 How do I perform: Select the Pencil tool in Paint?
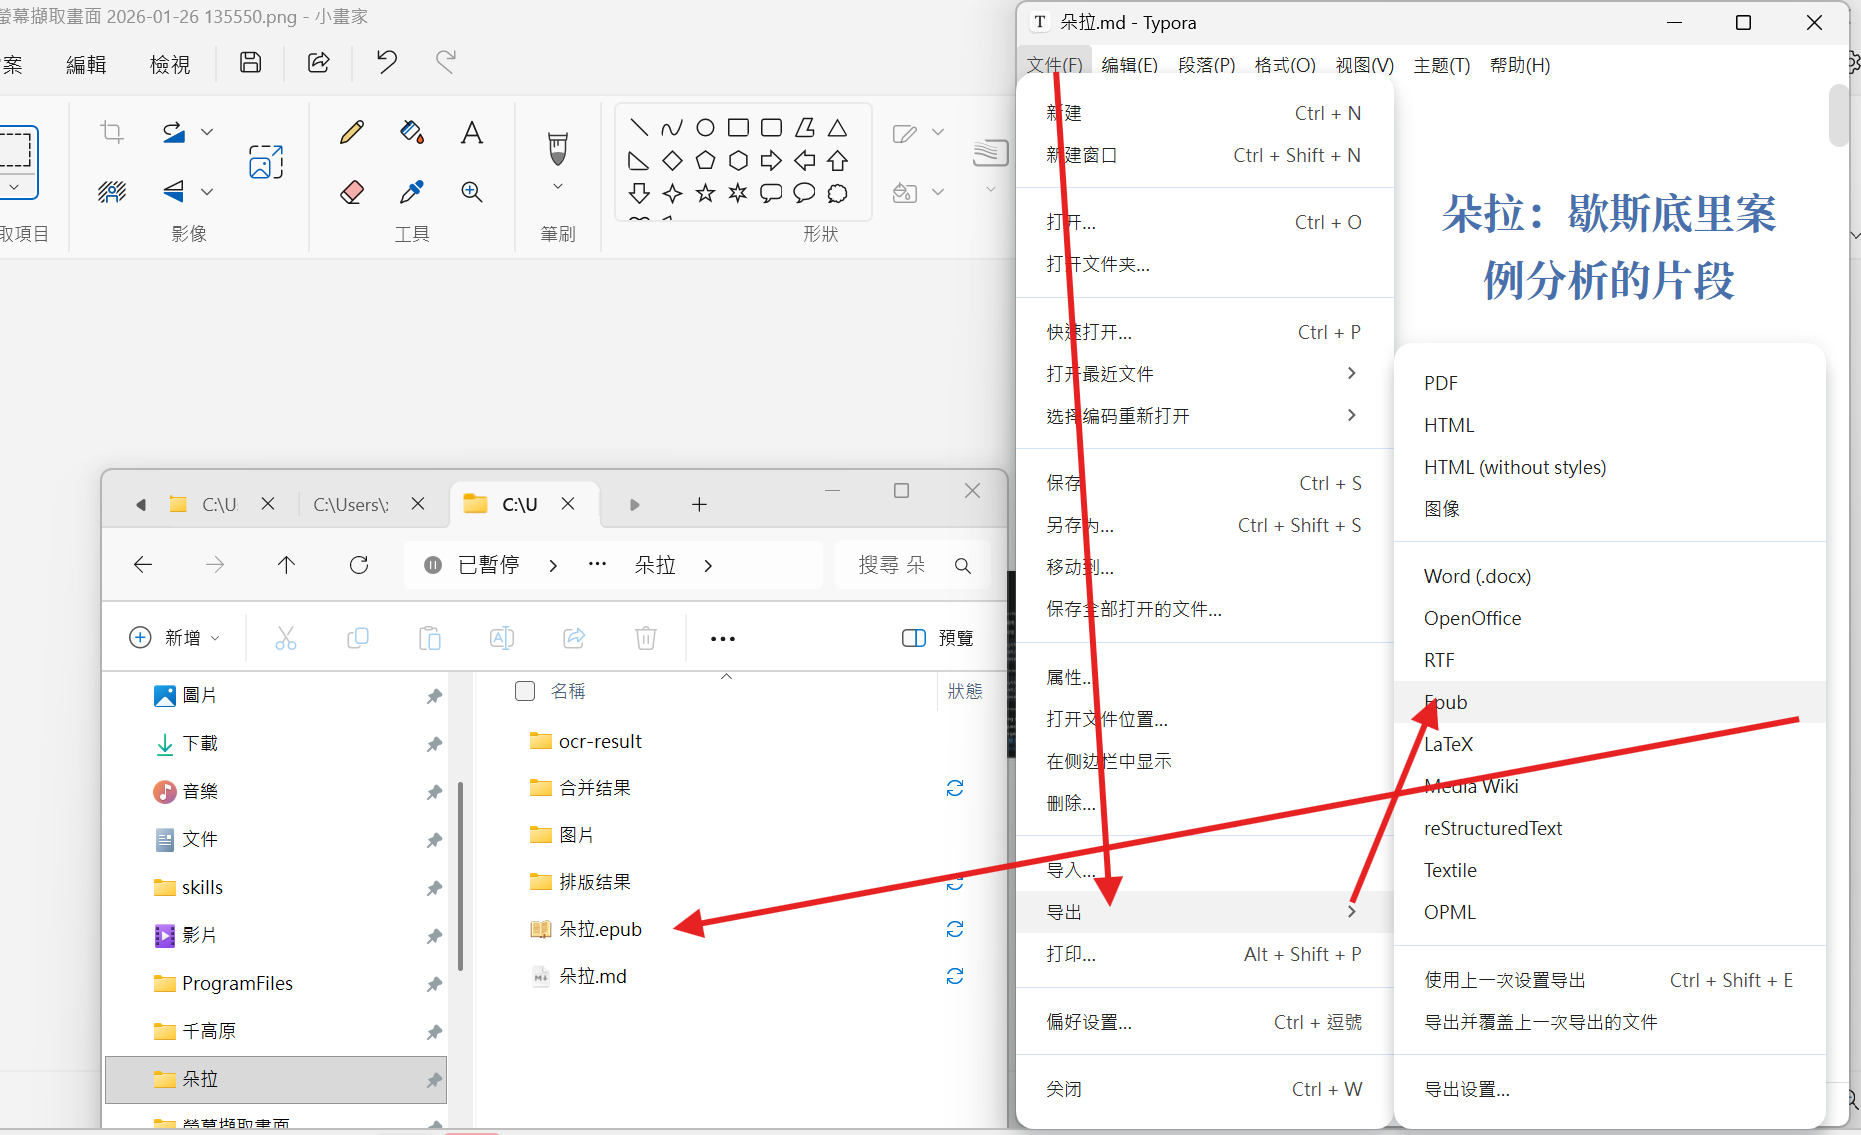click(352, 132)
